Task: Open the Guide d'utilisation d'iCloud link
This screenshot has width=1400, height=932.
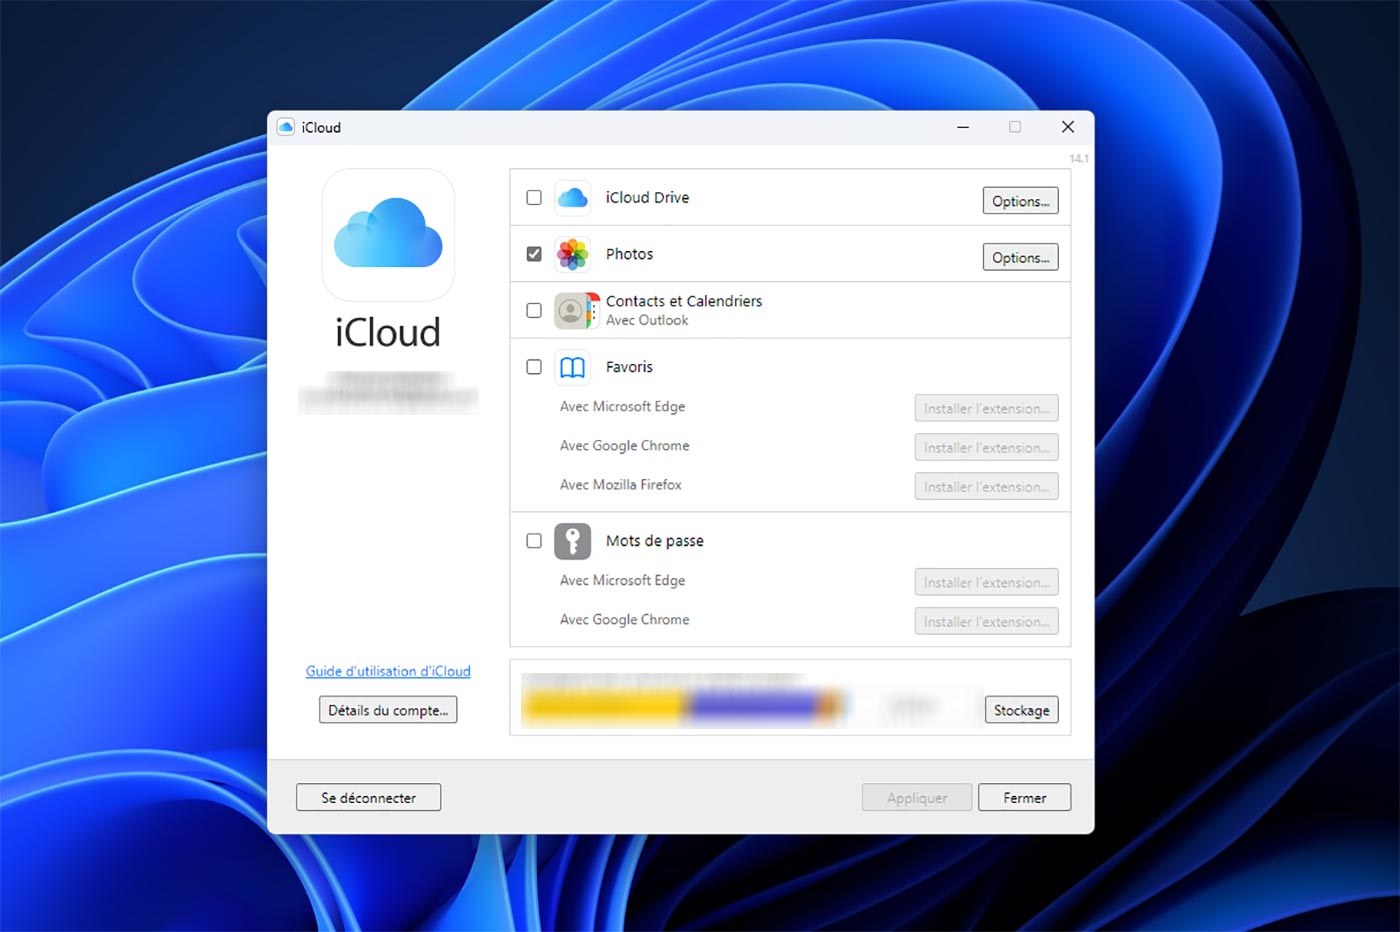Action: point(388,671)
